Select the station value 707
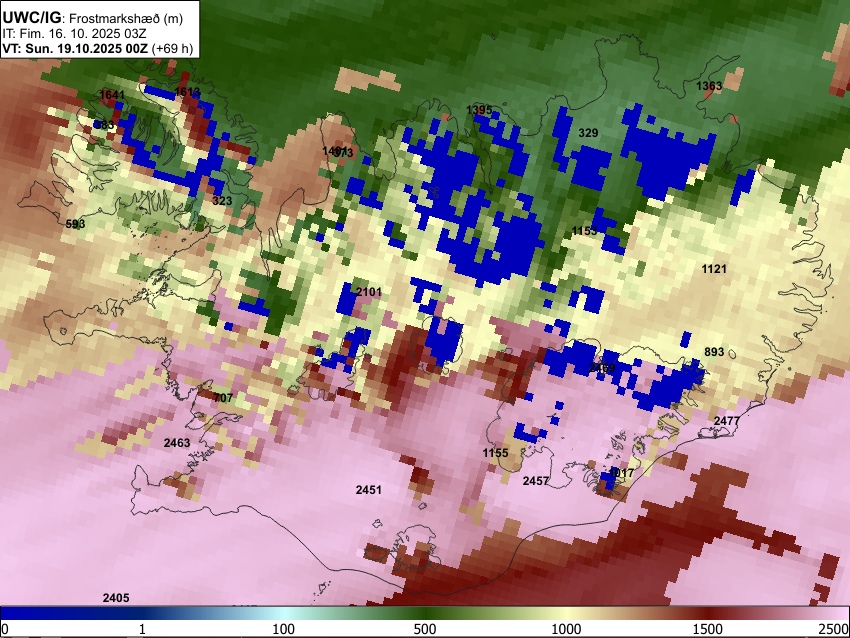 [223, 398]
